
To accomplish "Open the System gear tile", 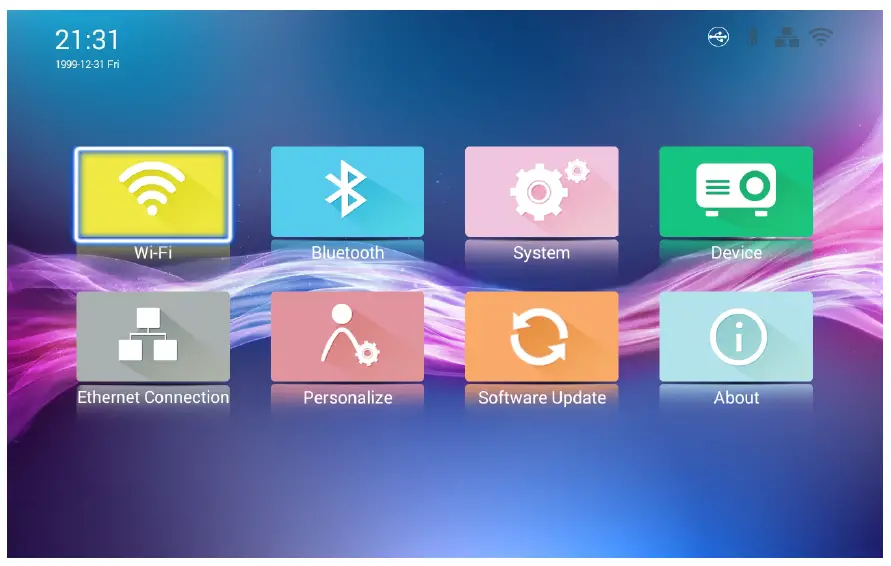I will click(x=542, y=192).
